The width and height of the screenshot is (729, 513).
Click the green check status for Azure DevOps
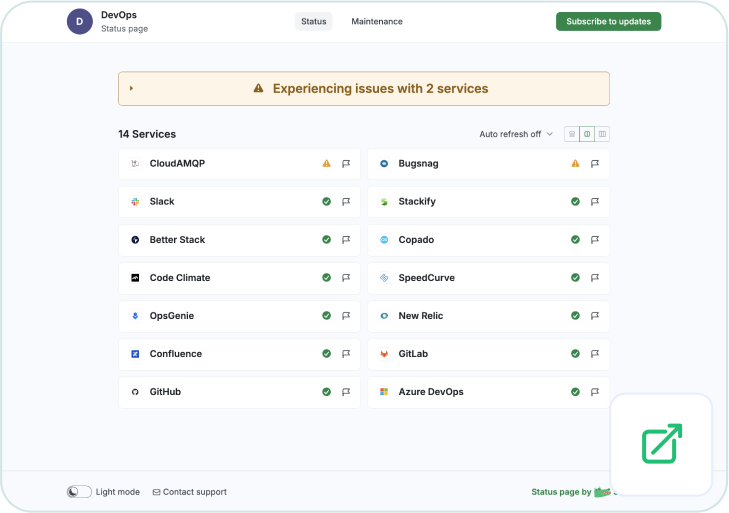pos(575,392)
